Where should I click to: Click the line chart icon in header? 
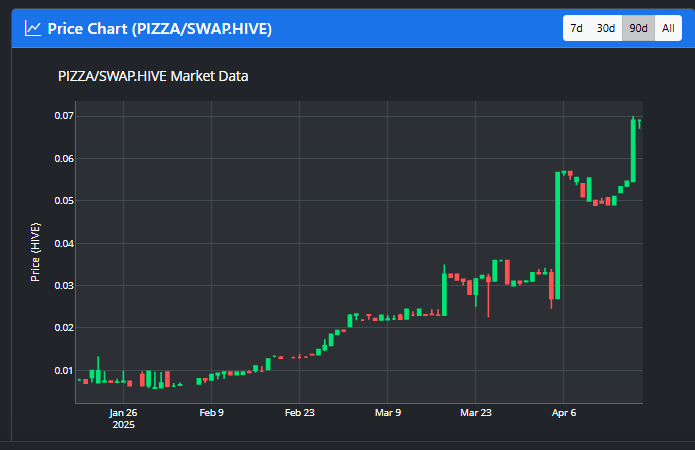33,28
